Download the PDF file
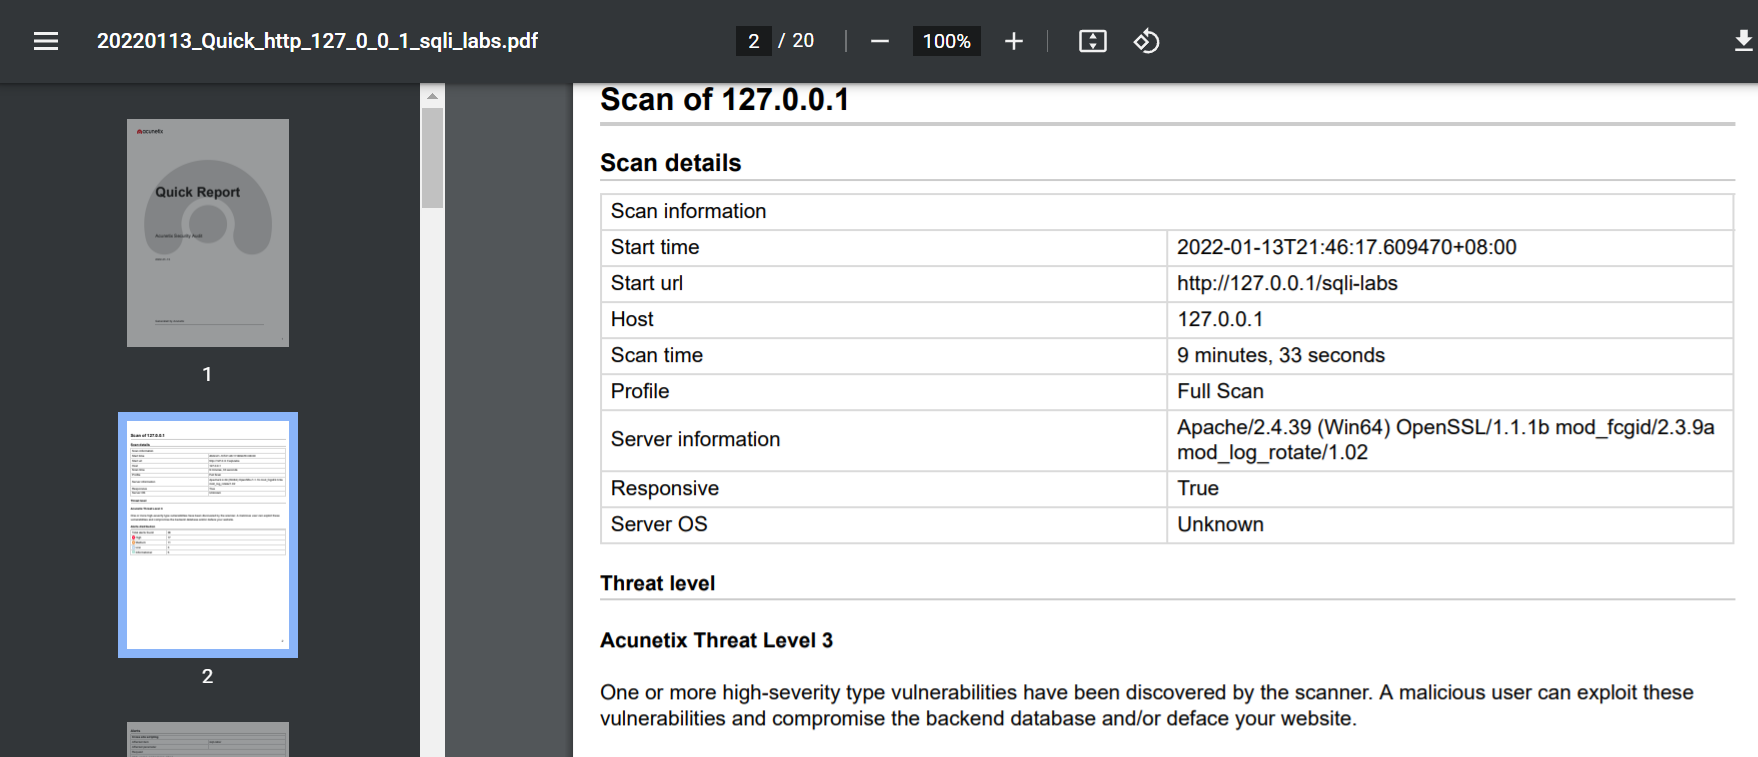Image resolution: width=1758 pixels, height=757 pixels. coord(1743,41)
